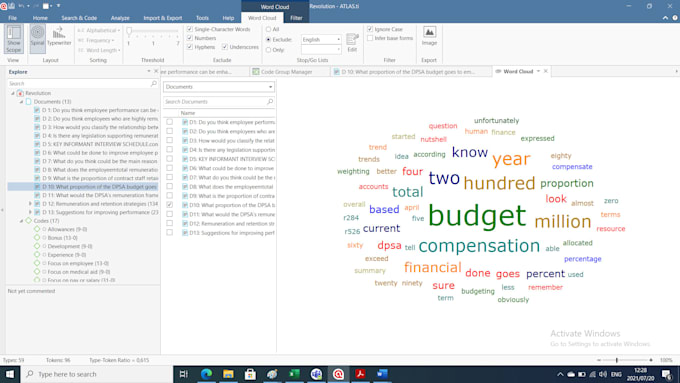Switch to the Code Group Manager tab

pyautogui.click(x=287, y=72)
